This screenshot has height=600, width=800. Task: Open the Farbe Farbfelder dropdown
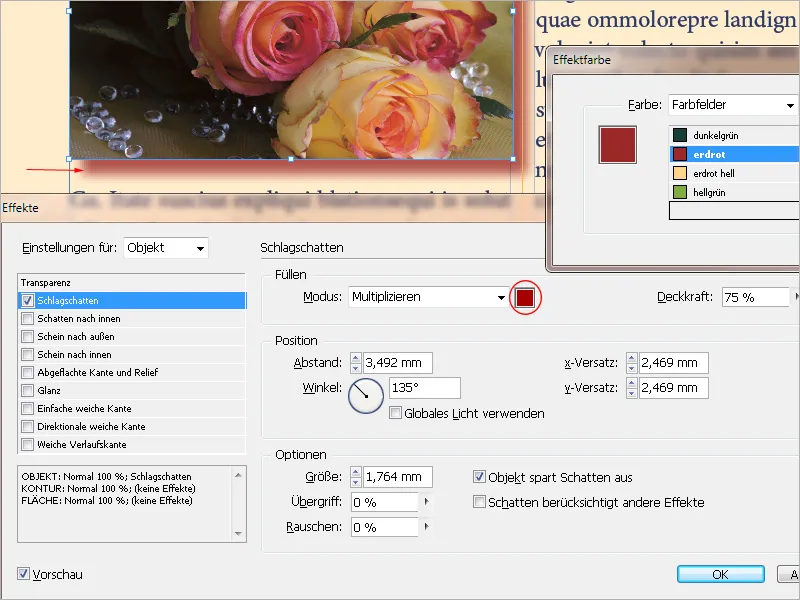[734, 105]
